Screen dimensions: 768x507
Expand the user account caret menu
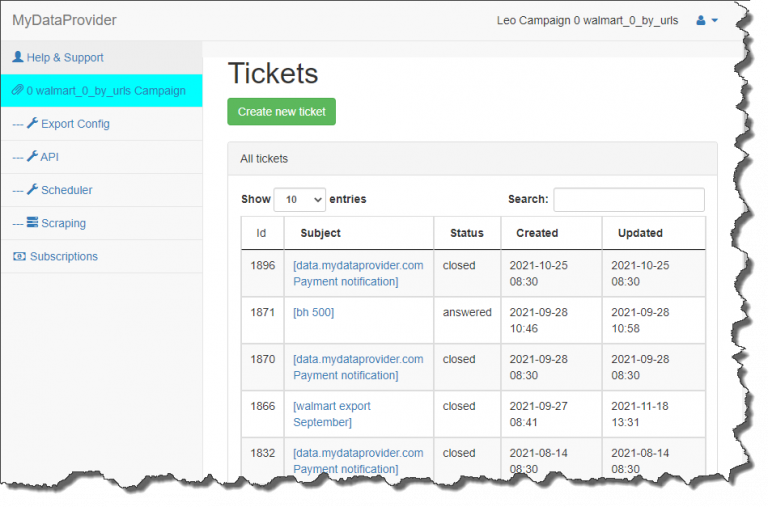[x=715, y=21]
